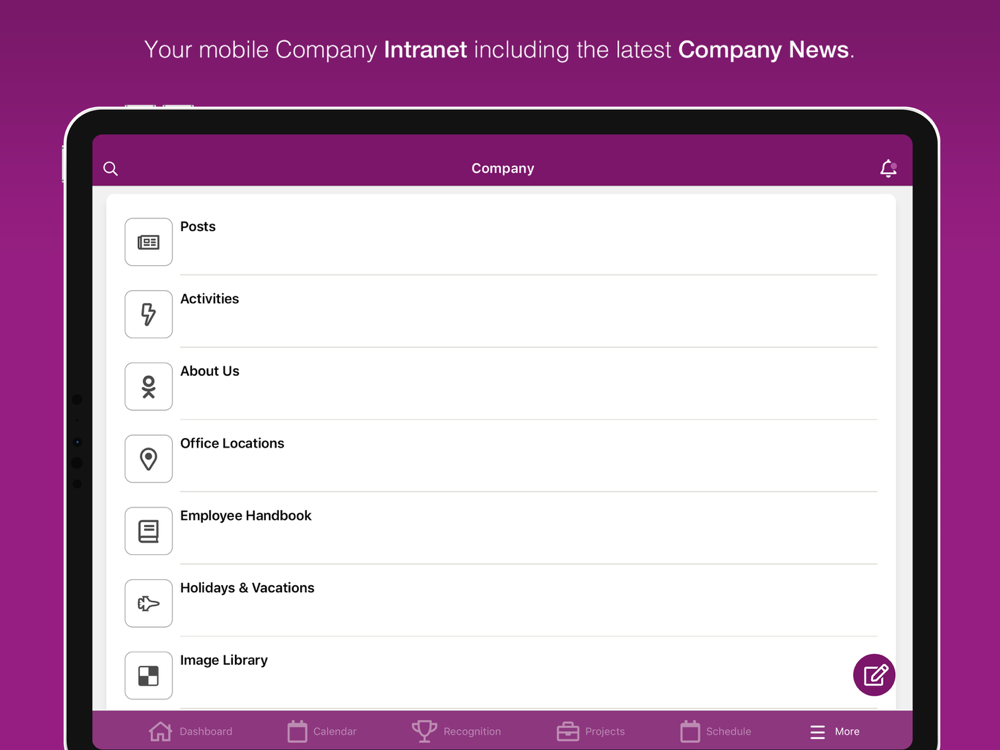Open the Posts list entry
This screenshot has width=1000, height=750.
click(501, 242)
